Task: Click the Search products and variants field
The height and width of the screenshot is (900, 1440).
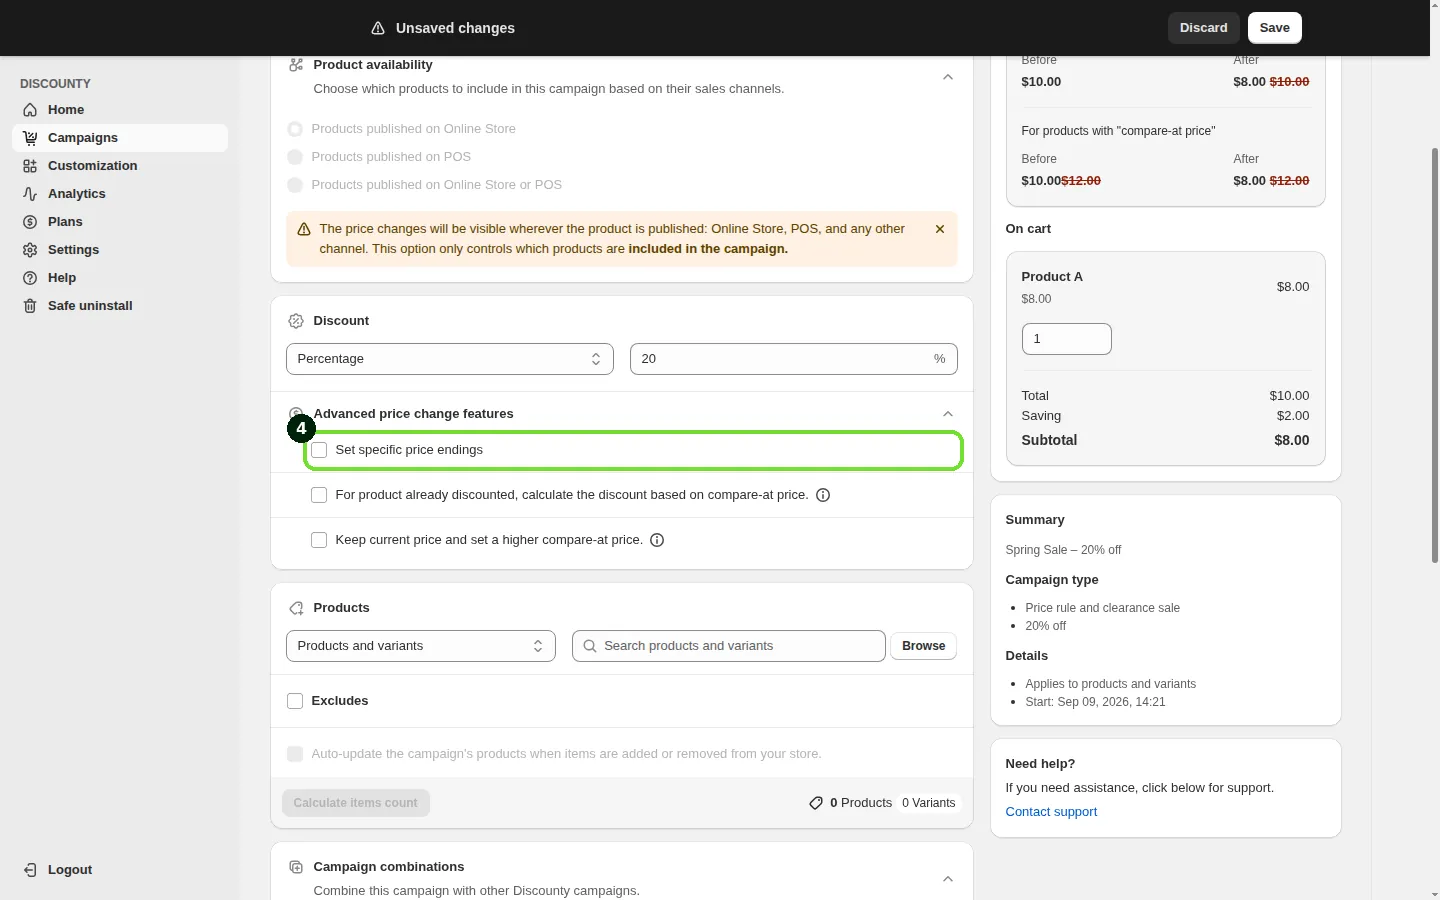Action: 729,646
